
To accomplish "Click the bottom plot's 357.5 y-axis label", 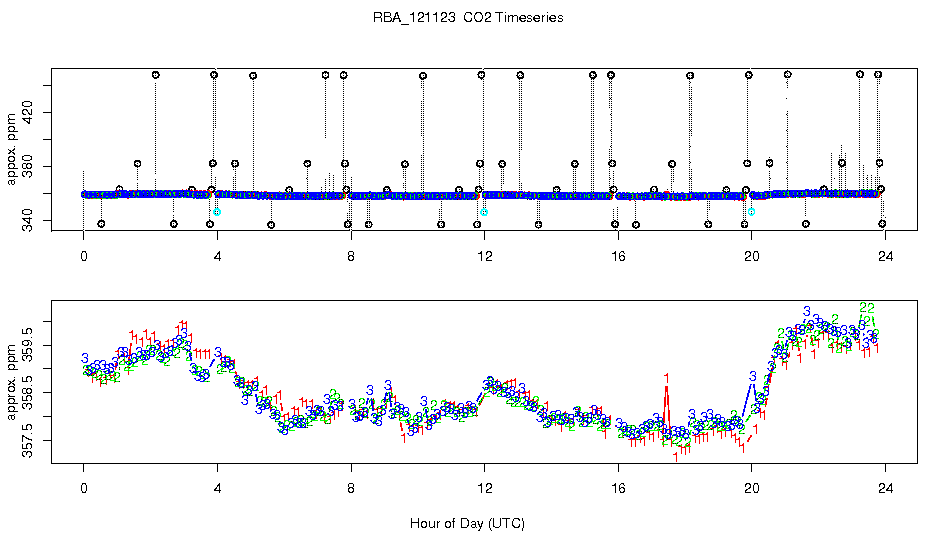I will [27, 440].
